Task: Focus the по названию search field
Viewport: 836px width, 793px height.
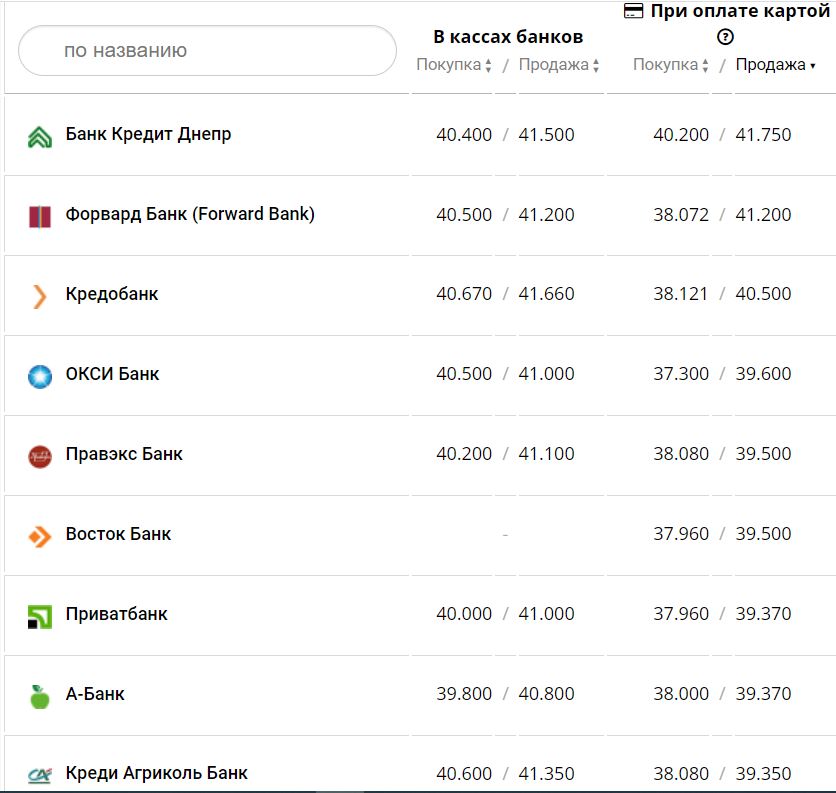Action: click(x=207, y=50)
